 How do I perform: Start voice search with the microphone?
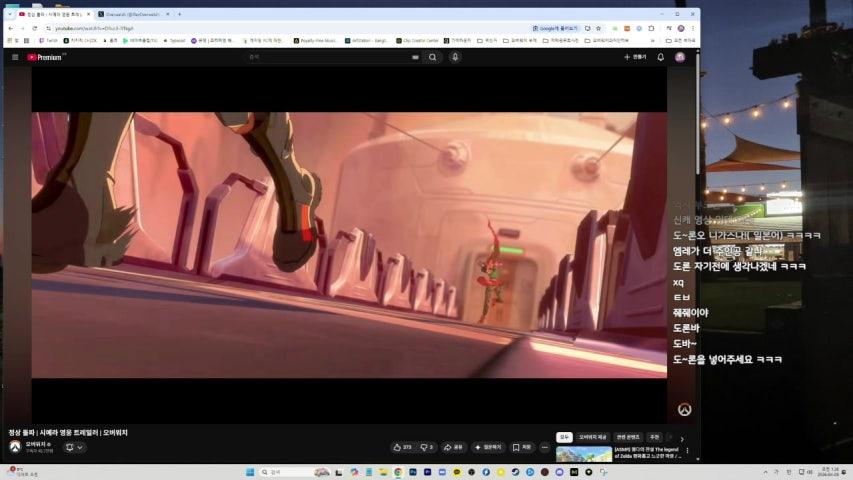pos(455,57)
